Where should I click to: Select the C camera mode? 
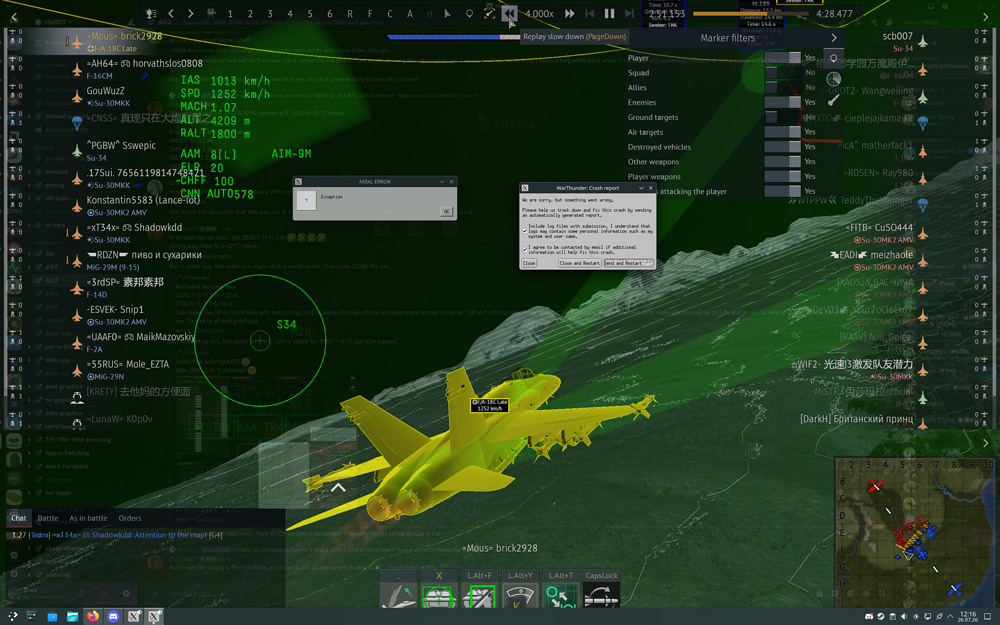pos(390,13)
